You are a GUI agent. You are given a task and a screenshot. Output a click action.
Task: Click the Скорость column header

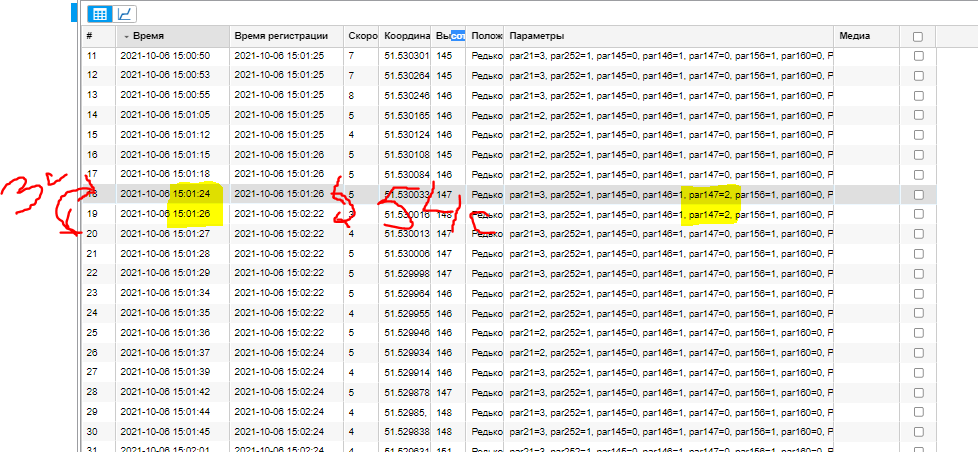361,36
